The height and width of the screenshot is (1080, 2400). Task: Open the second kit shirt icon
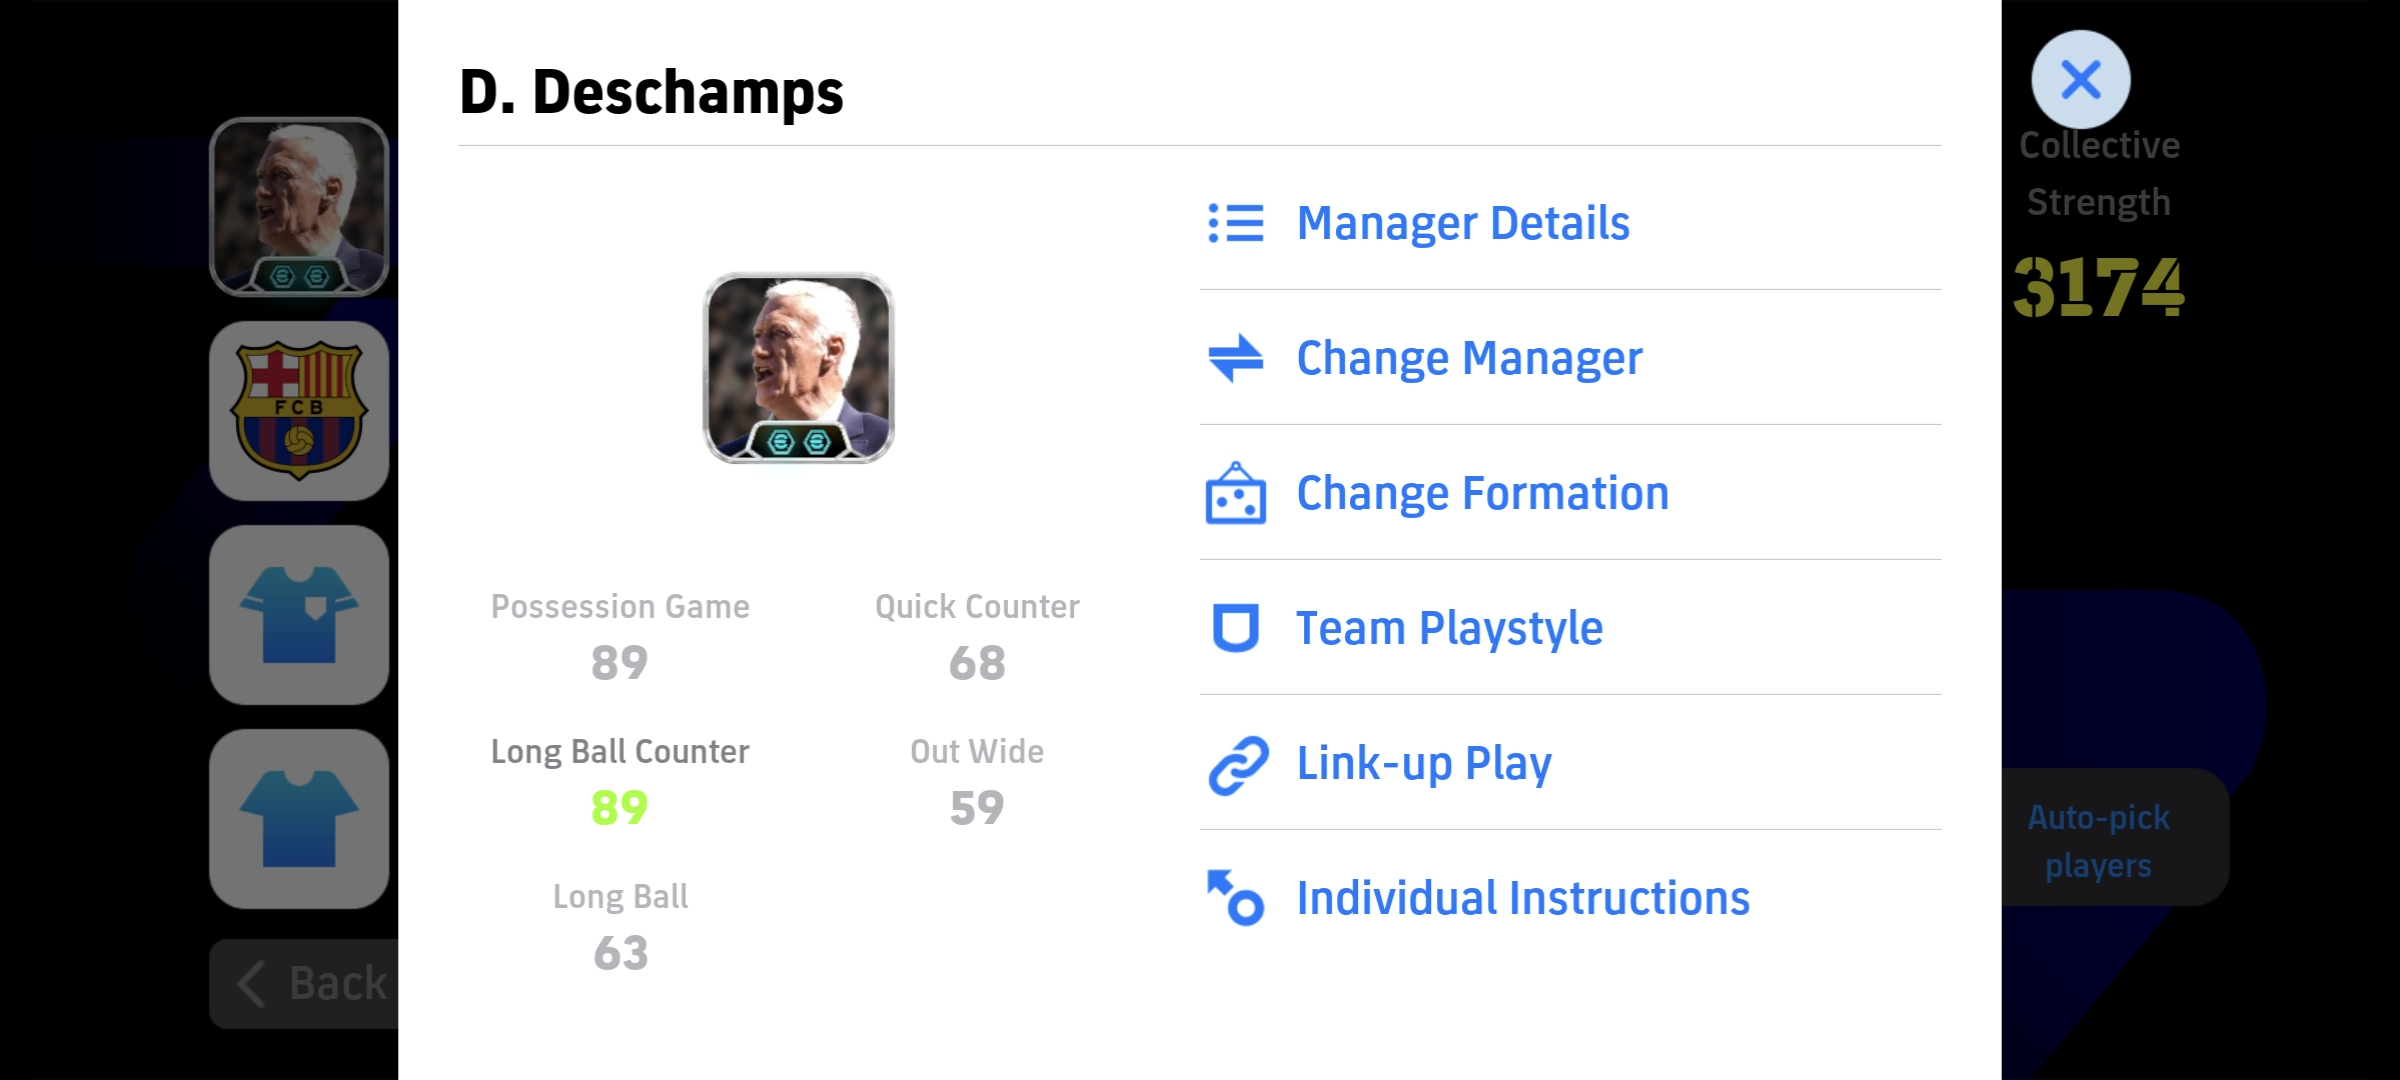(299, 819)
